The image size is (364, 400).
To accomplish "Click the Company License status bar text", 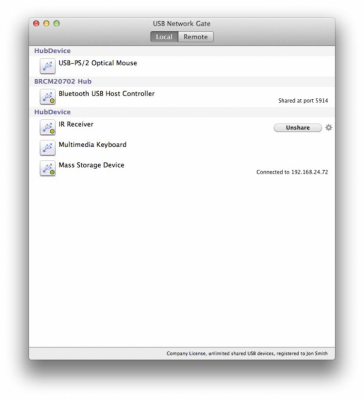I will [x=247, y=353].
